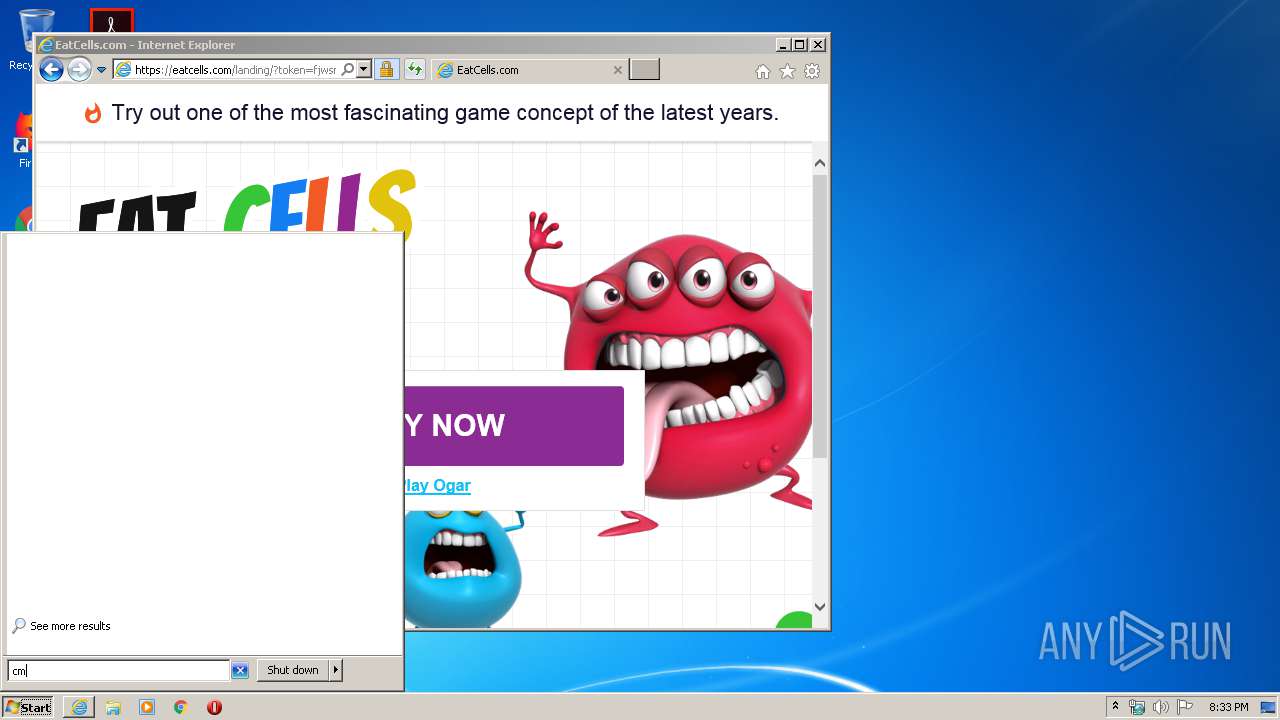1280x720 pixels.
Task: Close the EatCells.com tab
Action: click(x=617, y=70)
